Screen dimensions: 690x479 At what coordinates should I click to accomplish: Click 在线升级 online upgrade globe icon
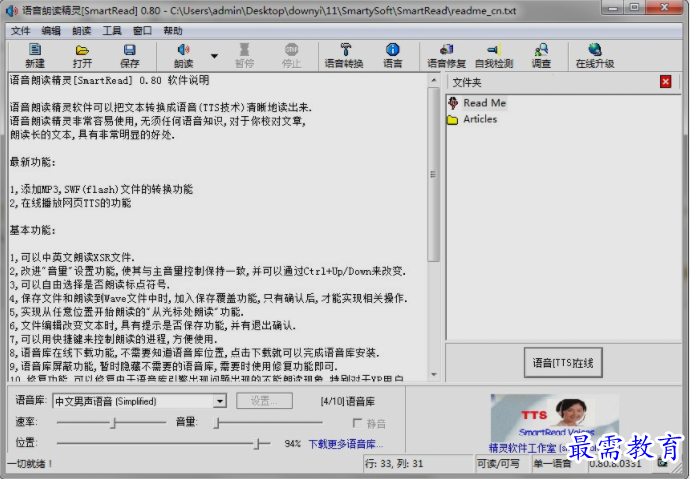tap(595, 55)
